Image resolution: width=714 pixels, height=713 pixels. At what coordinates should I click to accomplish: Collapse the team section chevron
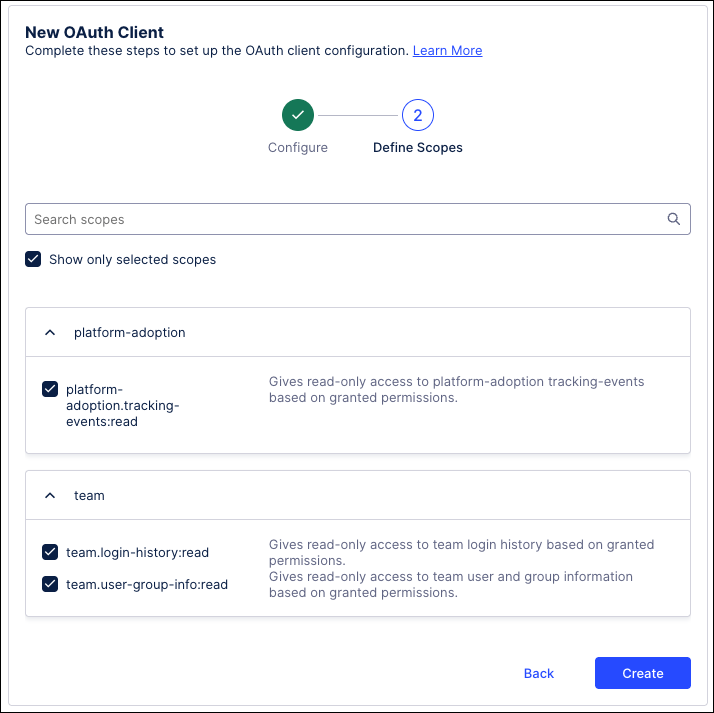point(50,495)
